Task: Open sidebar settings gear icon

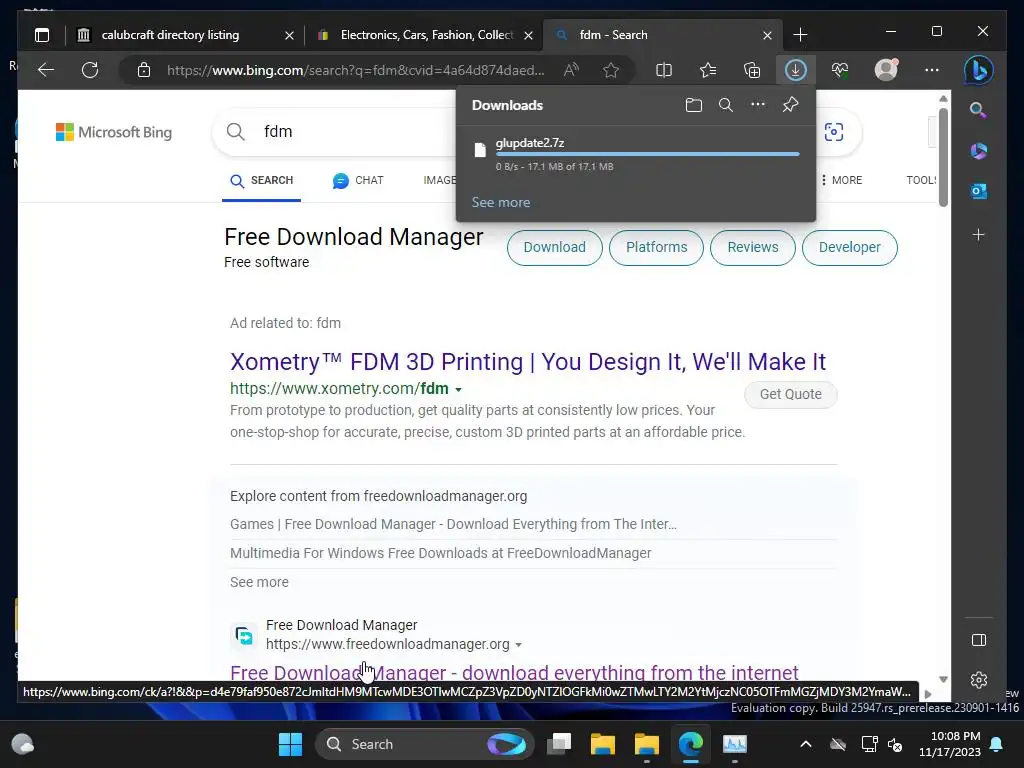Action: click(x=979, y=680)
